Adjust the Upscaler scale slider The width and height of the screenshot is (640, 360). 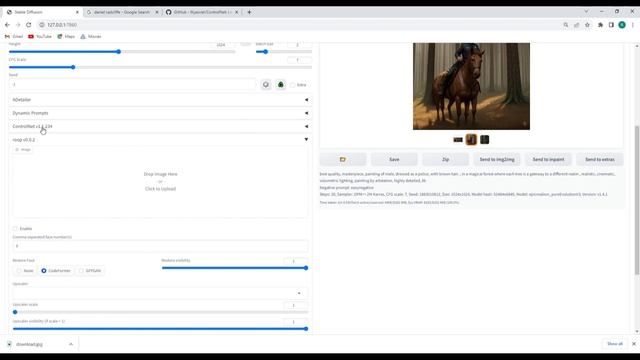160,312
